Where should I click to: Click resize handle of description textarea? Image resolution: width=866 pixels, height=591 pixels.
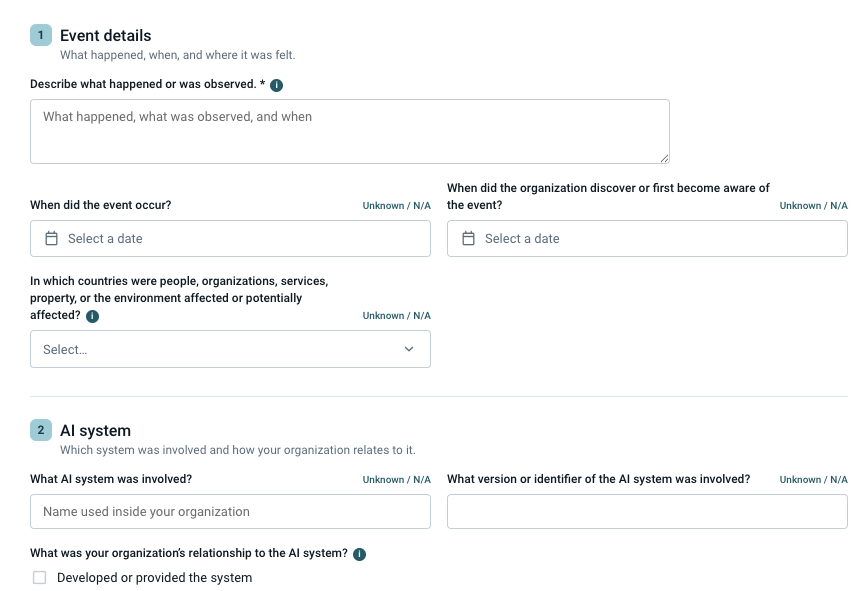pos(664,159)
